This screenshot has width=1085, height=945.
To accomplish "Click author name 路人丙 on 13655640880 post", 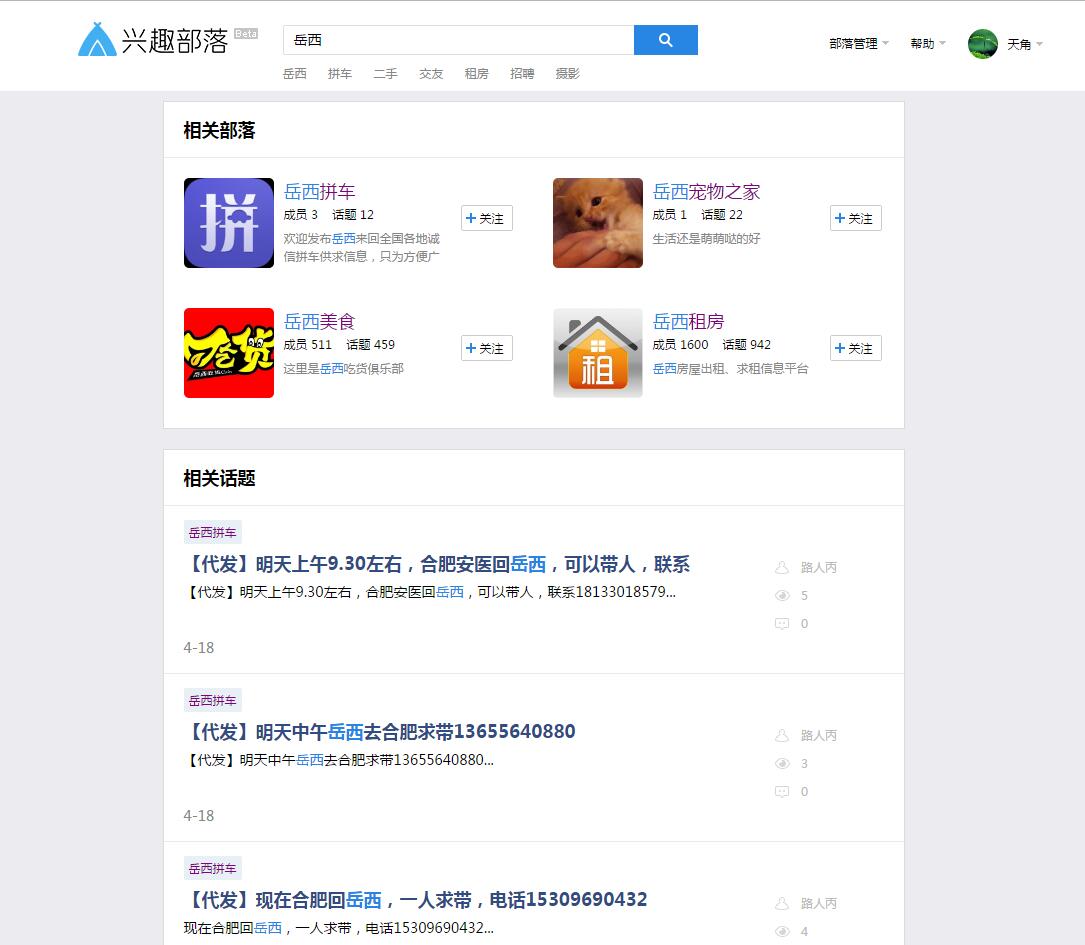I will [x=819, y=735].
